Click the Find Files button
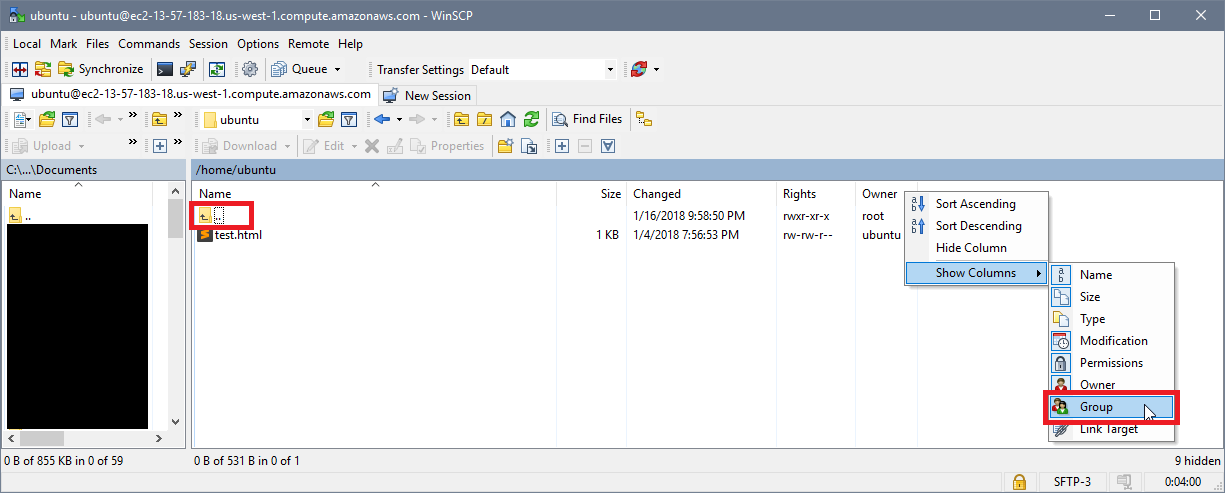The image size is (1225, 493). 588,119
